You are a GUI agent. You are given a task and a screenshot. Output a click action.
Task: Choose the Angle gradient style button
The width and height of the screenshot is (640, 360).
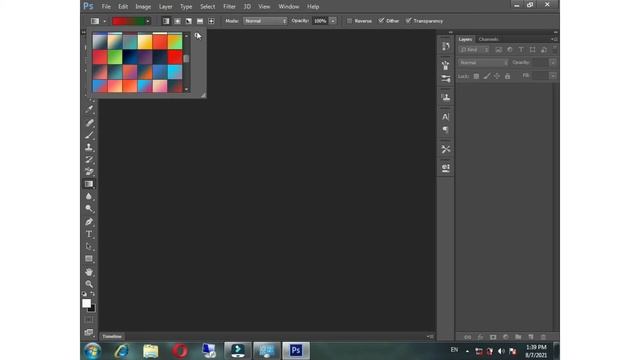click(x=189, y=21)
